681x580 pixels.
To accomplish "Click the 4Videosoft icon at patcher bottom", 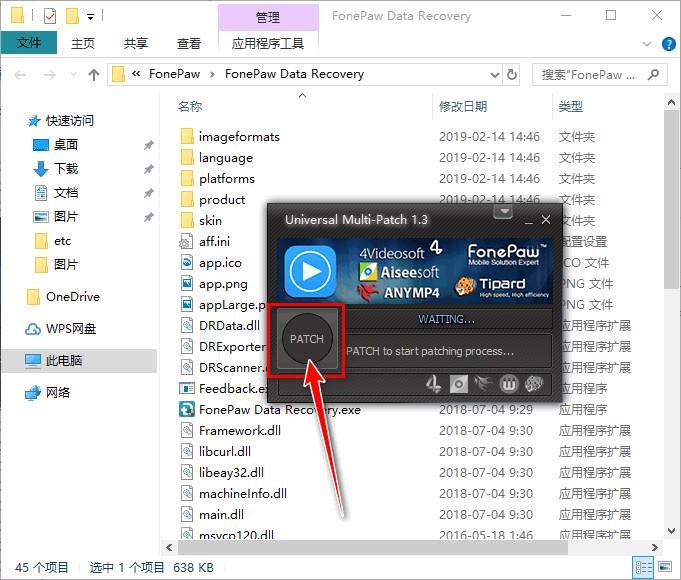I will [433, 384].
